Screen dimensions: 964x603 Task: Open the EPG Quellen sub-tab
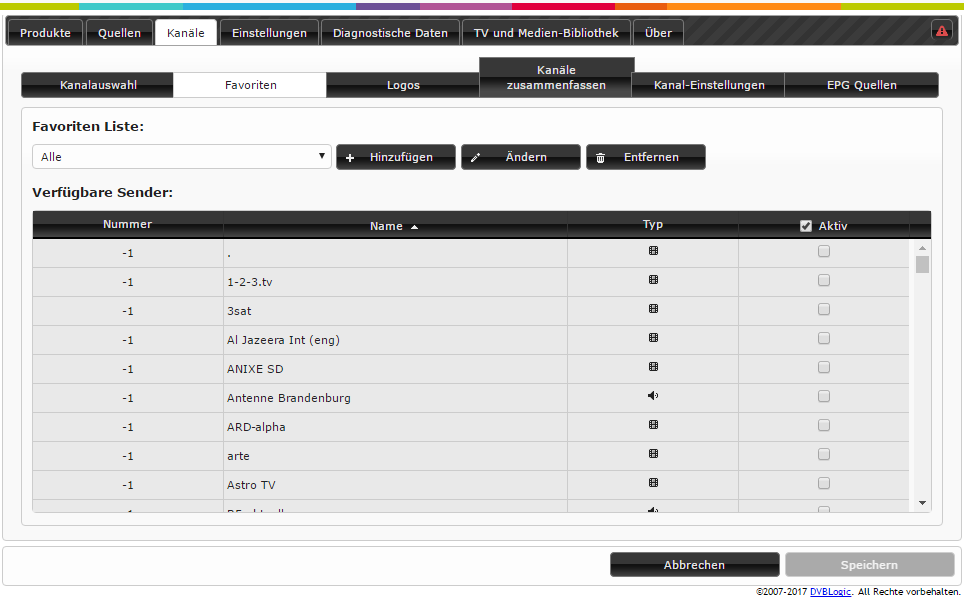point(861,85)
